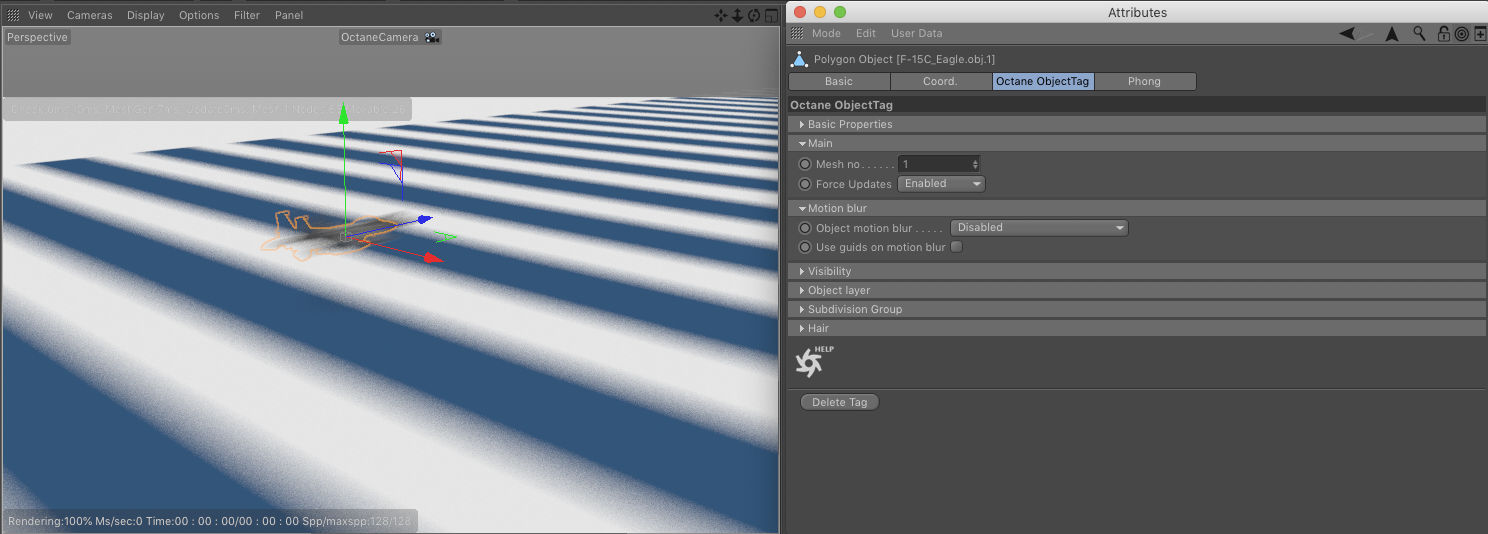The height and width of the screenshot is (534, 1488).
Task: Expand the Object layer section
Action: coord(1137,290)
